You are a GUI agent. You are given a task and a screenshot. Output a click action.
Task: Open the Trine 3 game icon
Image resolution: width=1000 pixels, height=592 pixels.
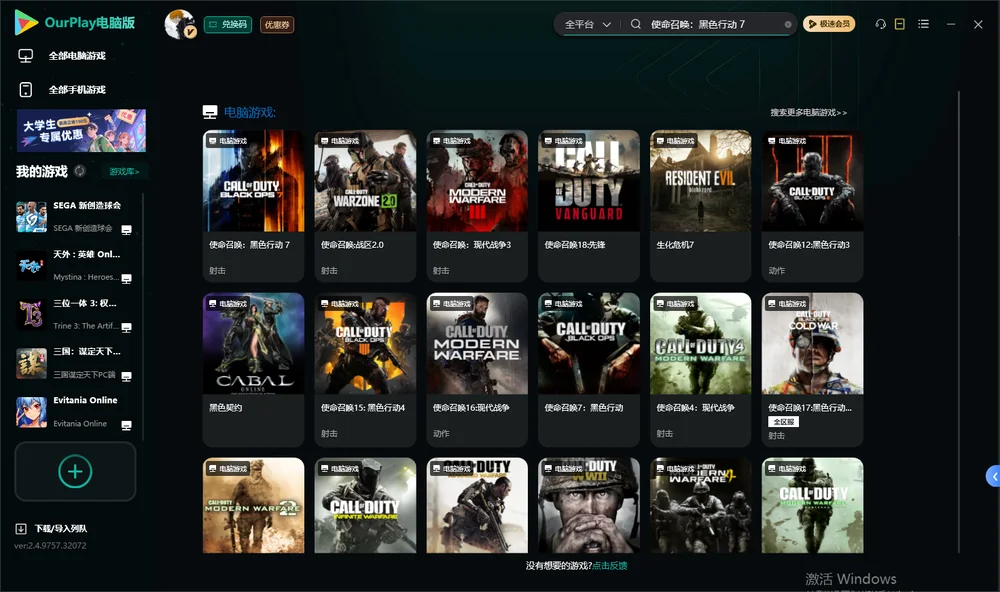pos(31,314)
